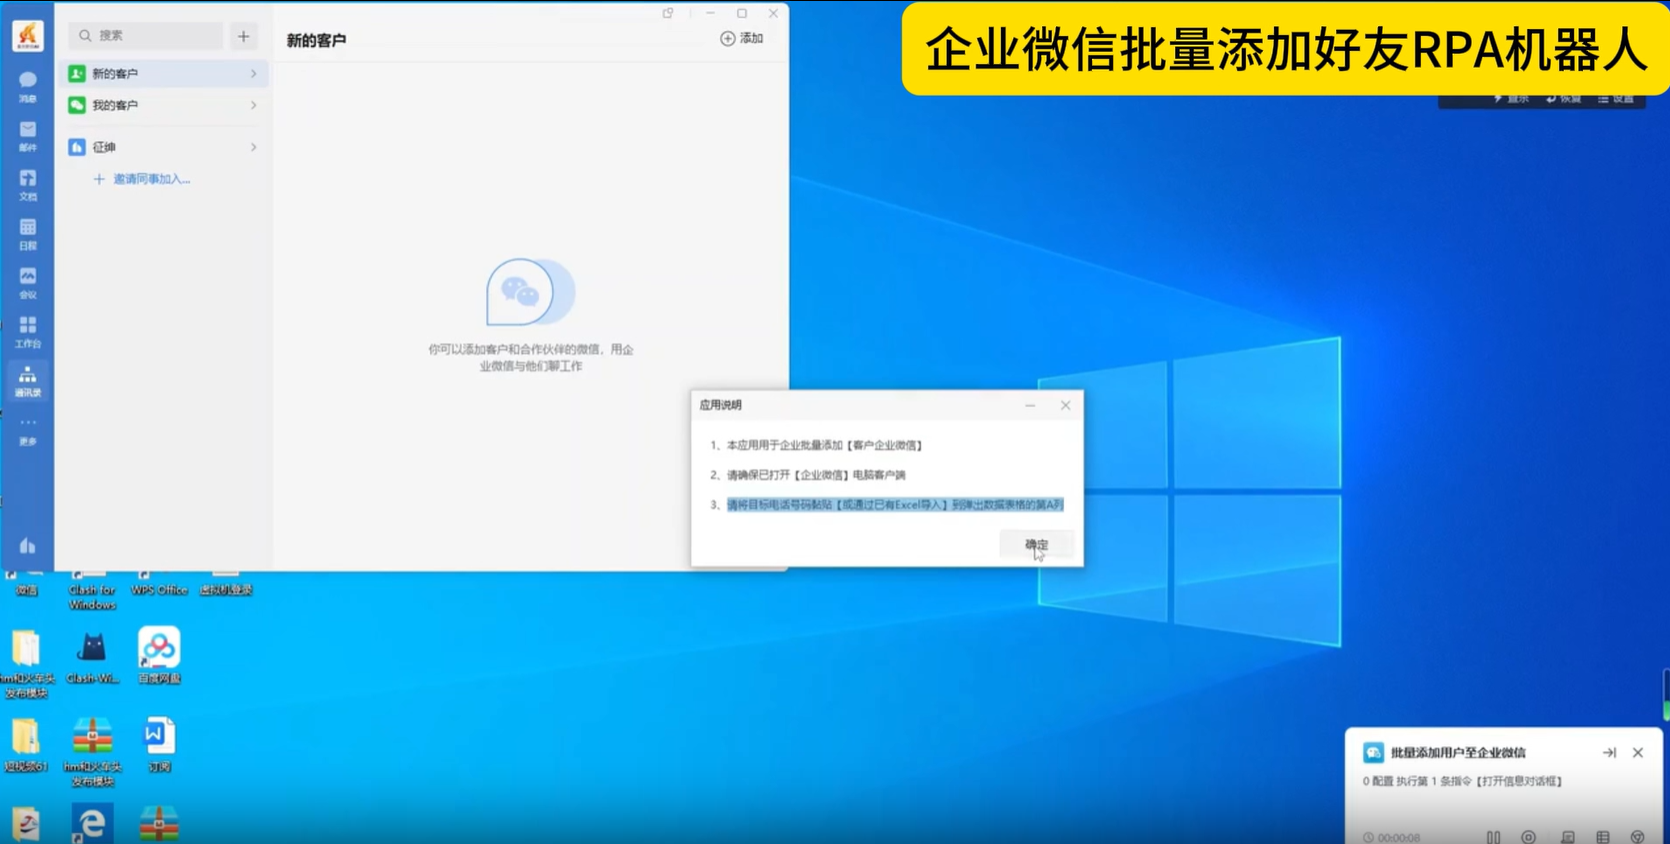1670x844 pixels.
Task: Open the log icon in RPA run panel
Action: pyautogui.click(x=1567, y=837)
